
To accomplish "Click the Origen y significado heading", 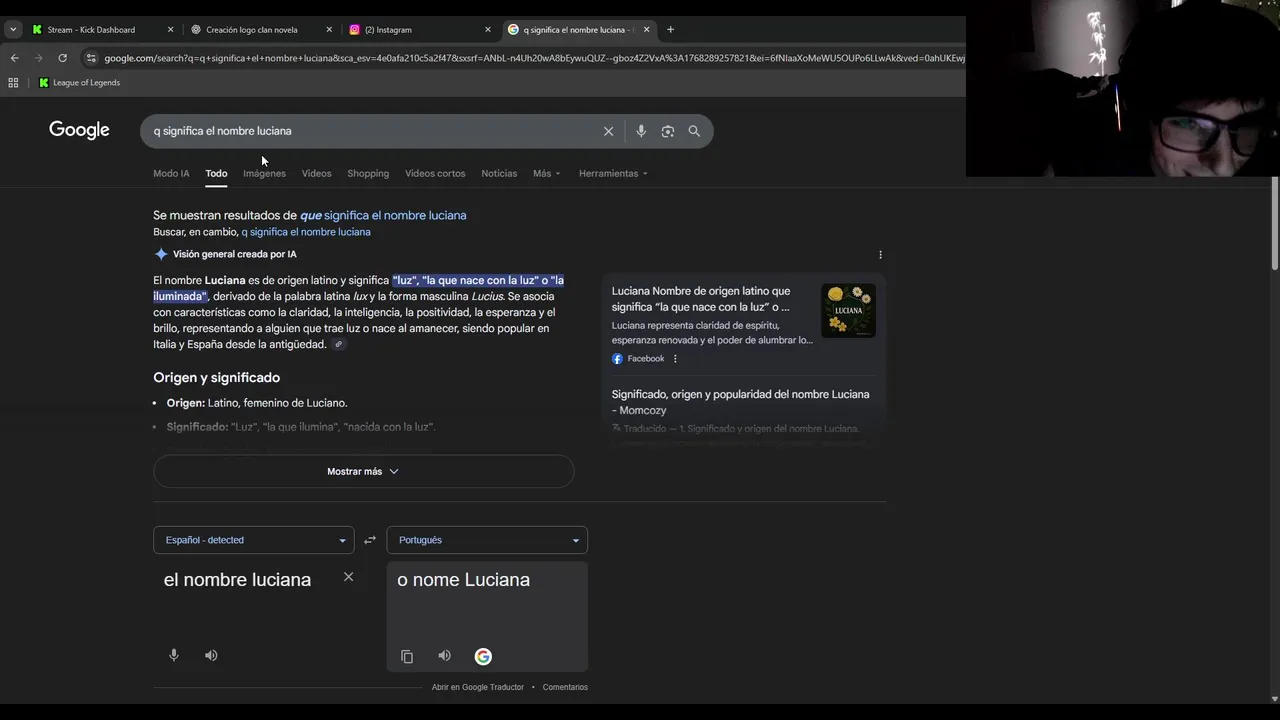I will [216, 378].
